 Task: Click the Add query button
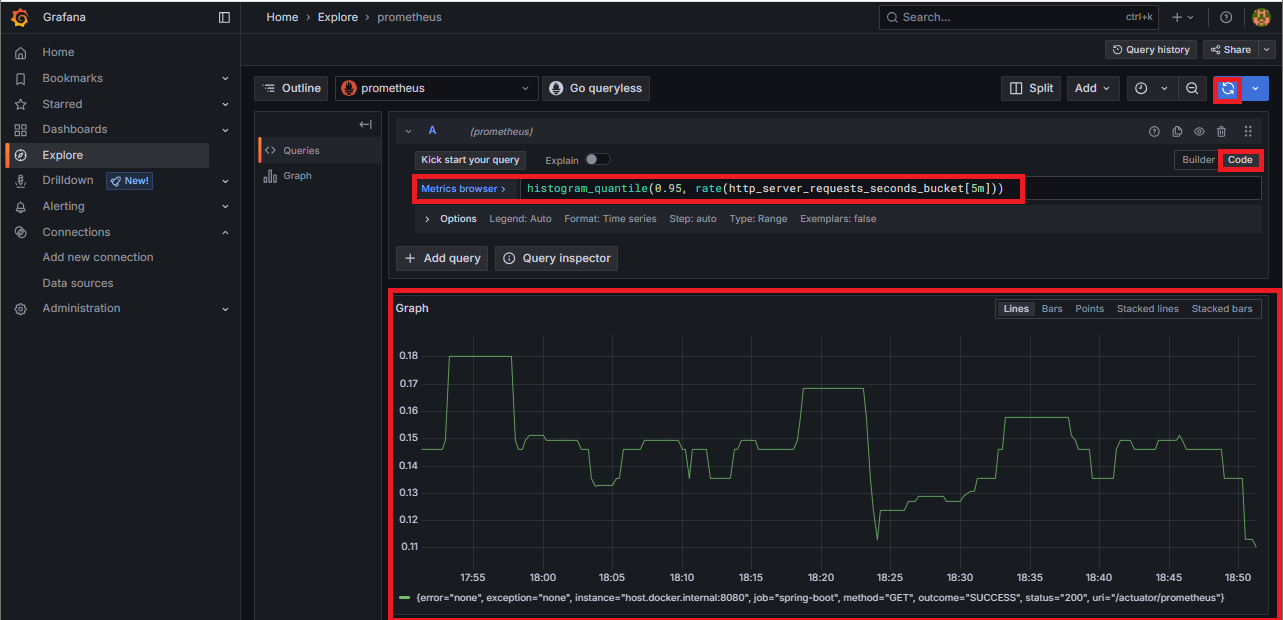coord(442,258)
